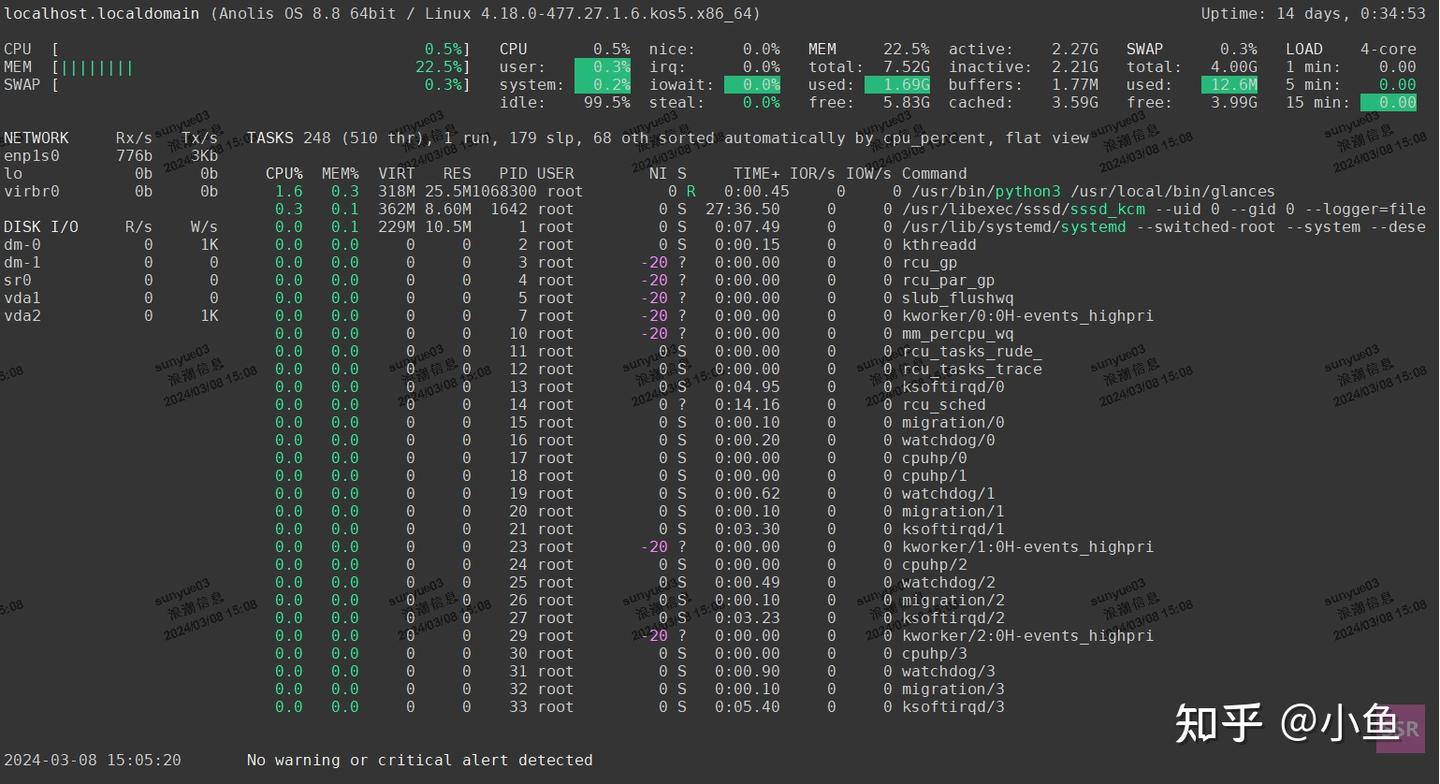Switch to the USER column header
This screenshot has height=784, width=1440.
[556, 173]
